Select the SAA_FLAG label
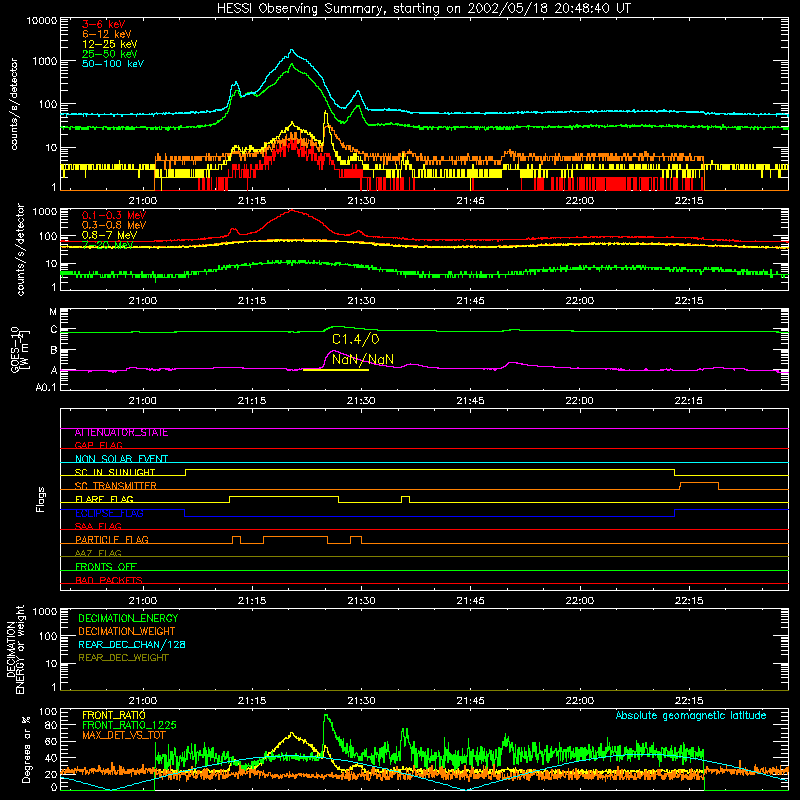This screenshot has height=800, width=800. (x=98, y=526)
